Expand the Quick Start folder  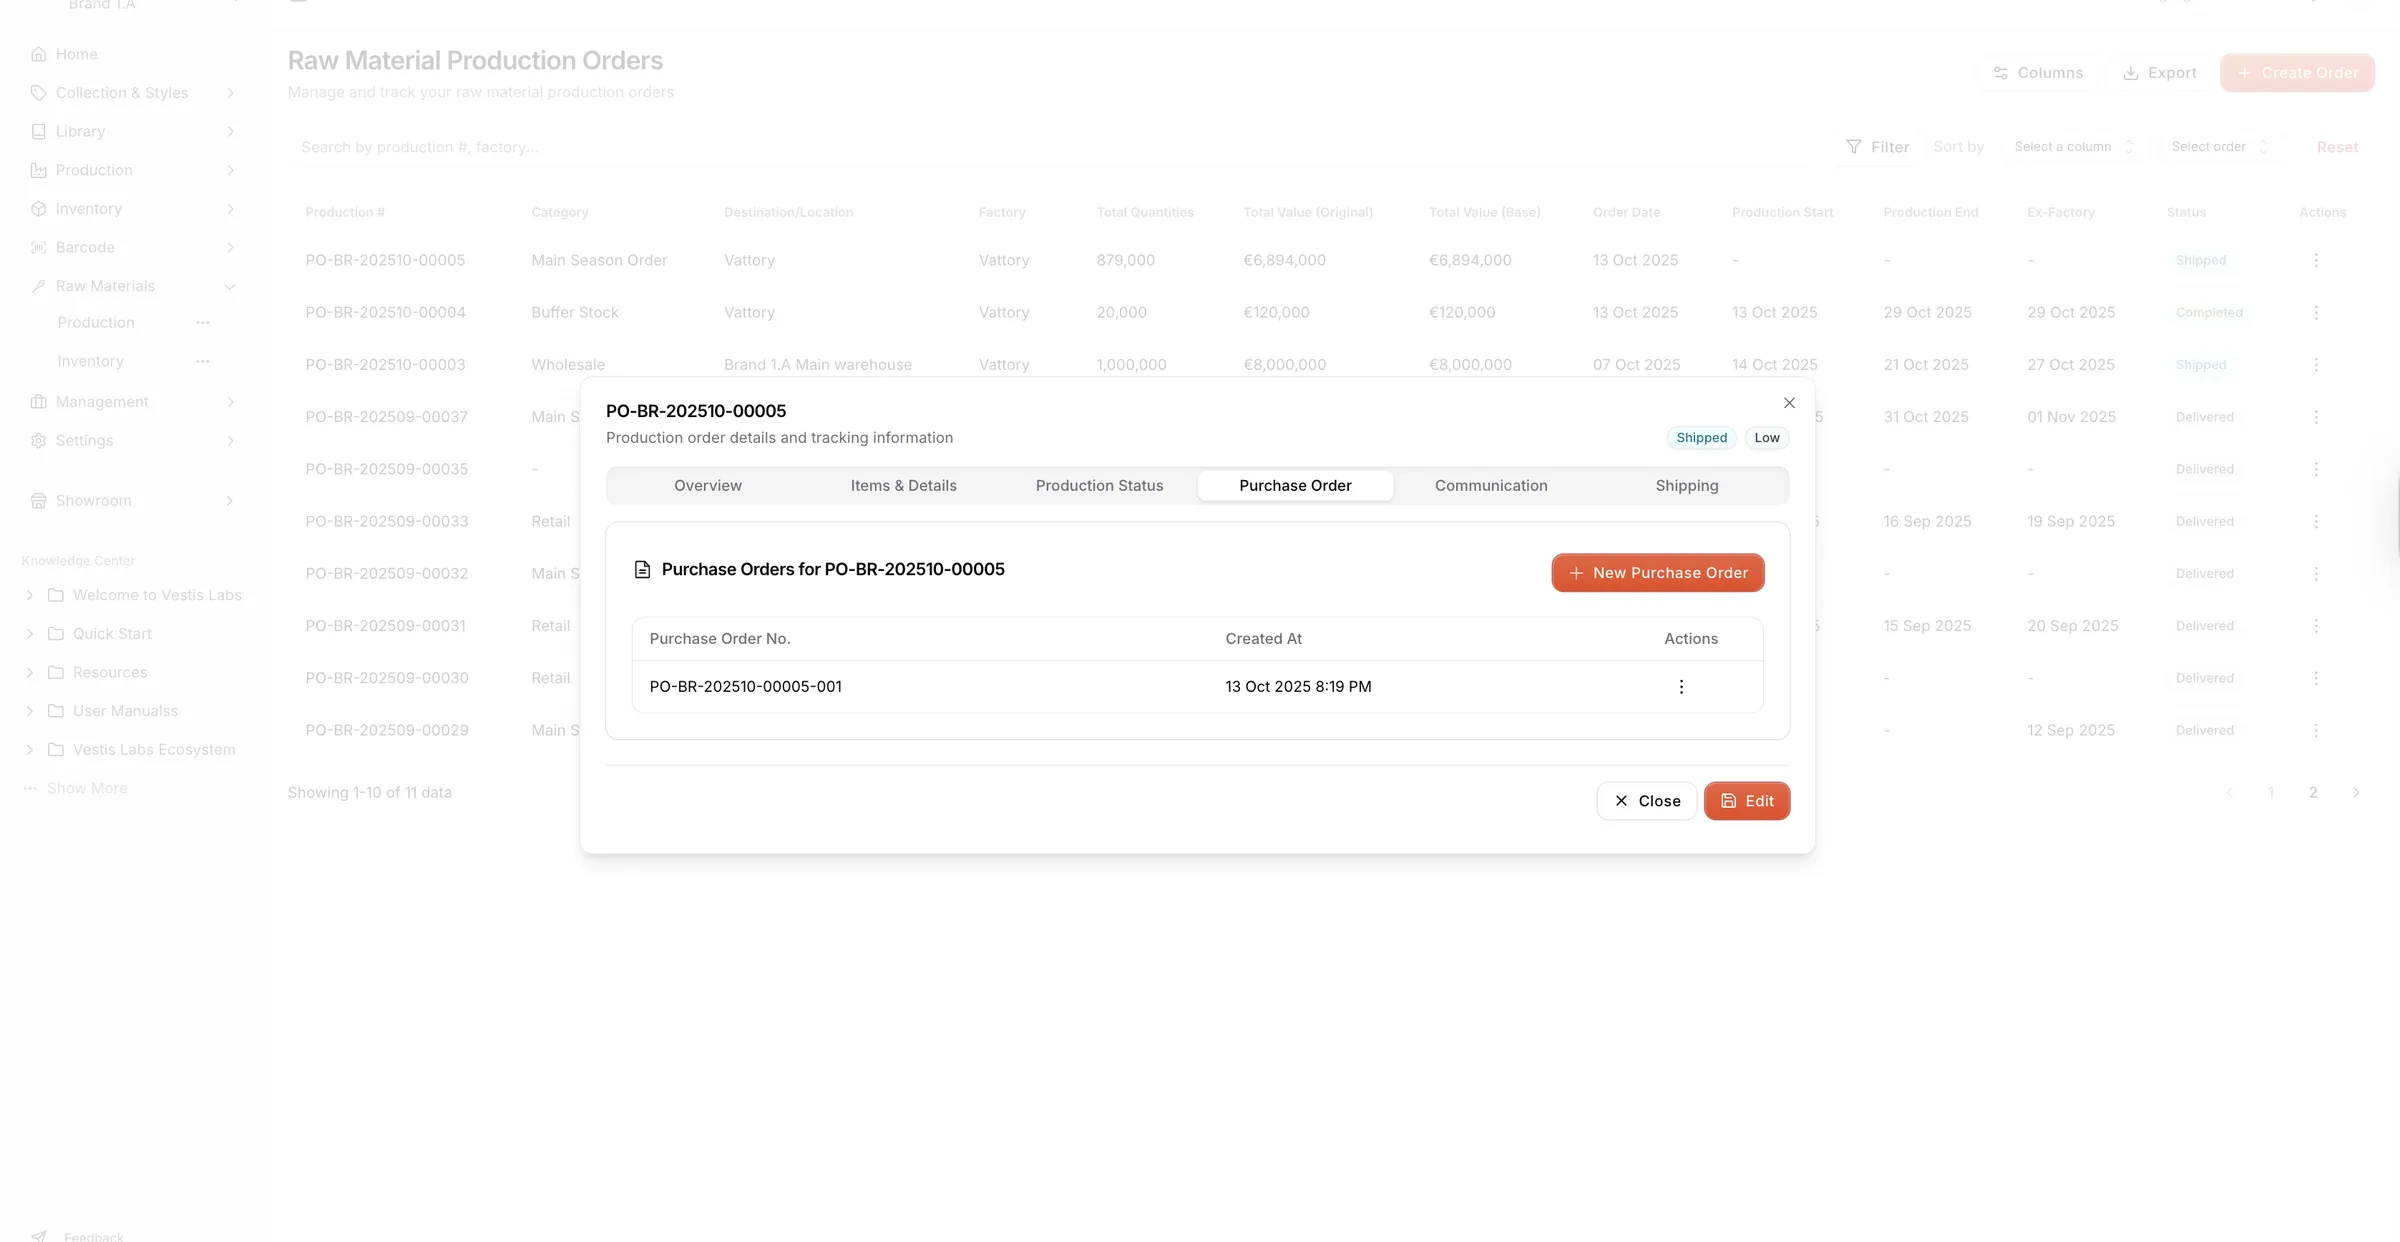(30, 634)
